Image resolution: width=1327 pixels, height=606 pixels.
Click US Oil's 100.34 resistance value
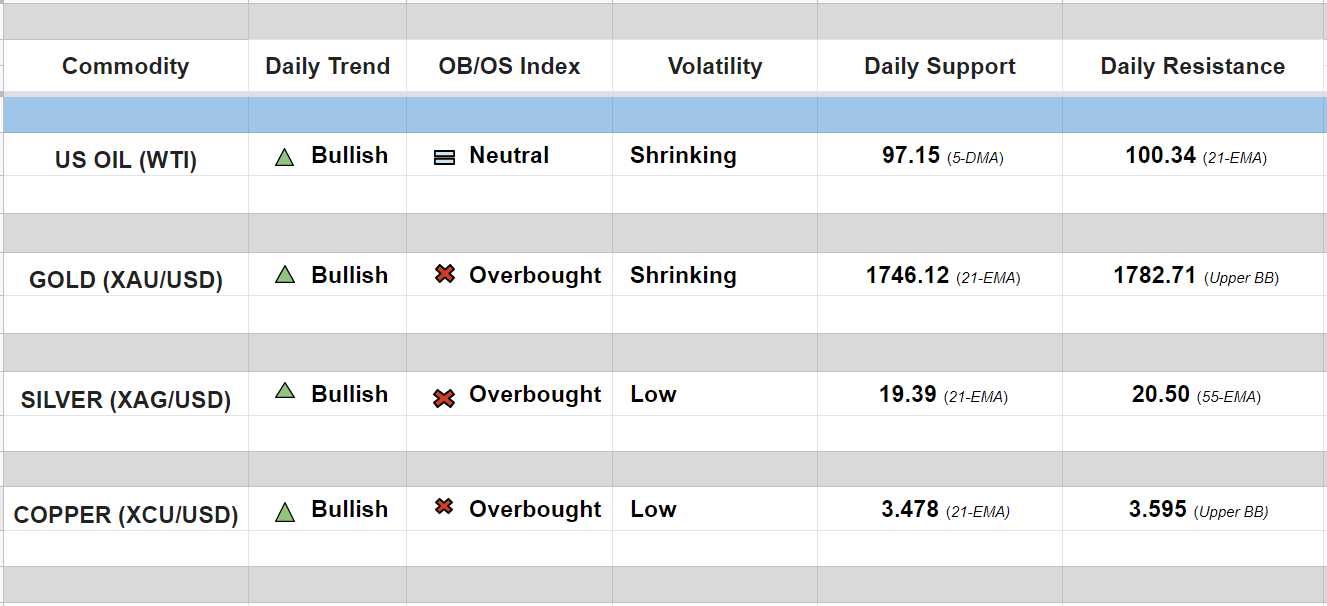pyautogui.click(x=1160, y=156)
